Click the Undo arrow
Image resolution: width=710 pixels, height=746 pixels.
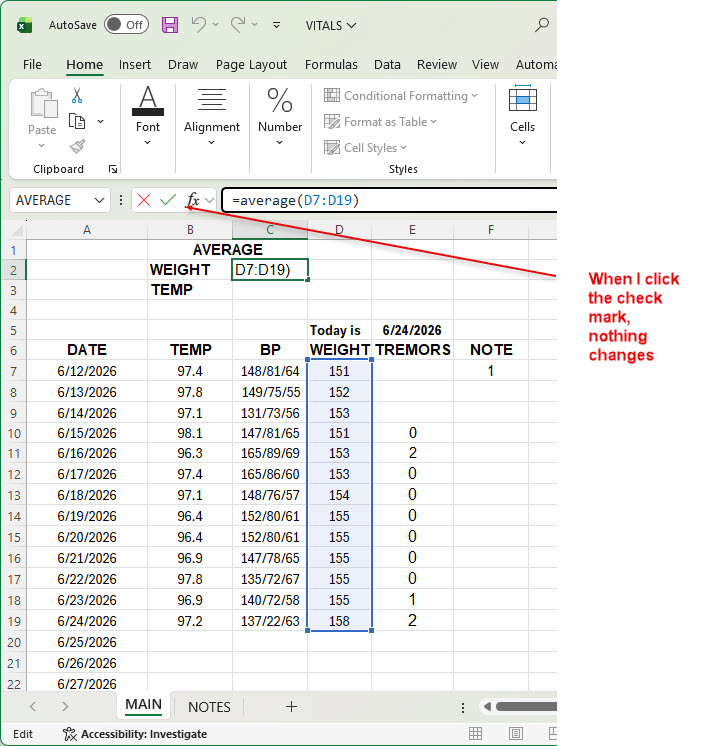[198, 24]
